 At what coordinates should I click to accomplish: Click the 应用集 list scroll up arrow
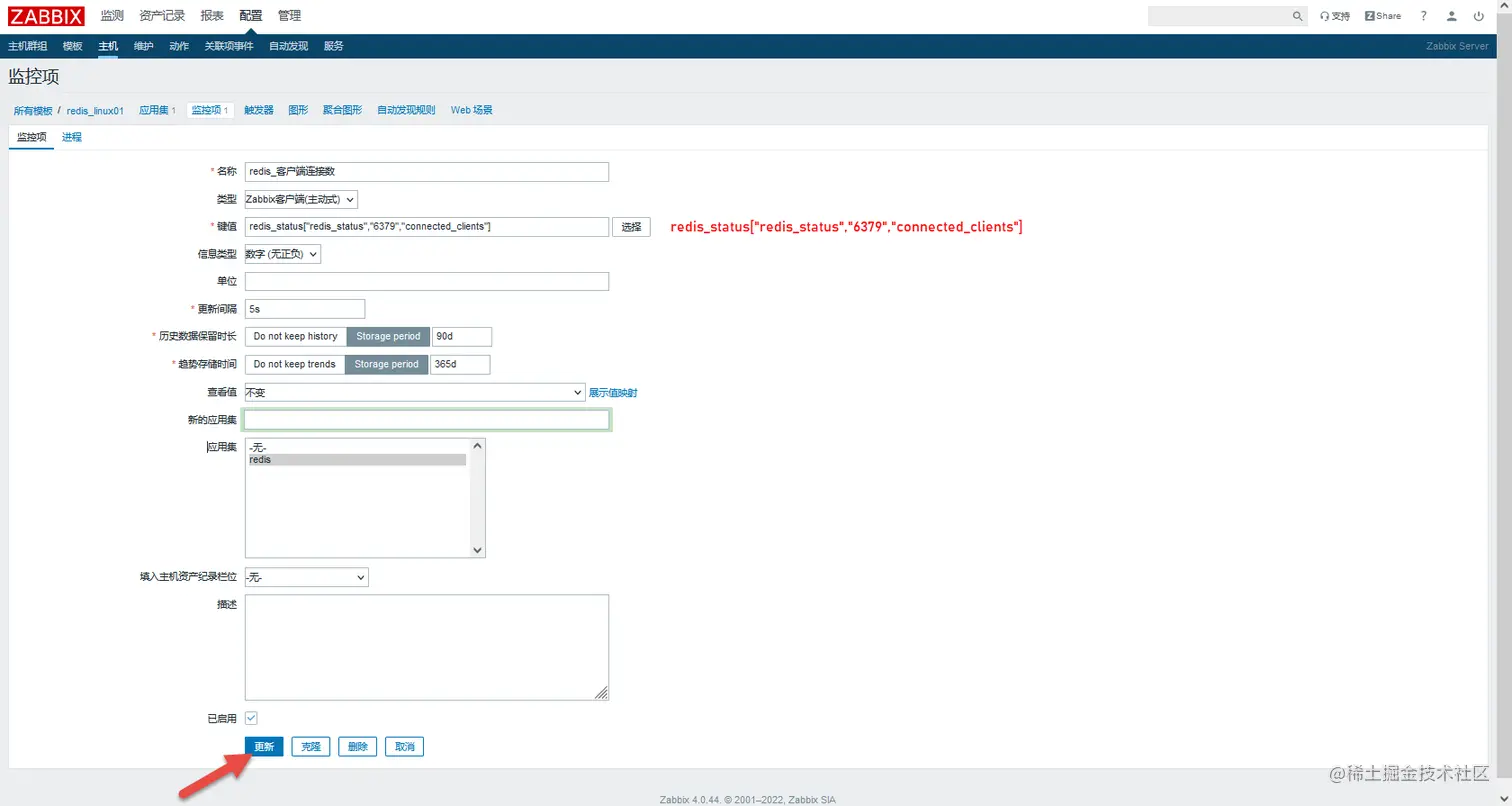tap(477, 446)
